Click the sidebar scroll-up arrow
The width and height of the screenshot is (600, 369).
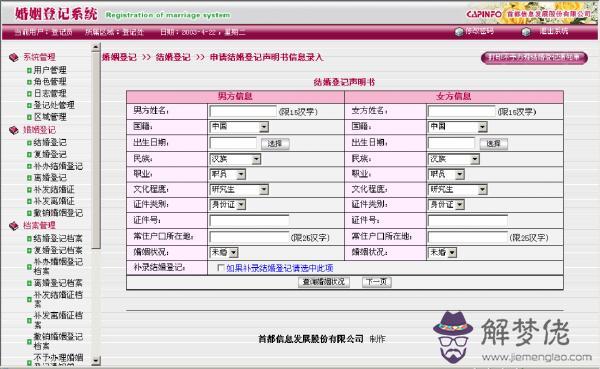[96, 47]
